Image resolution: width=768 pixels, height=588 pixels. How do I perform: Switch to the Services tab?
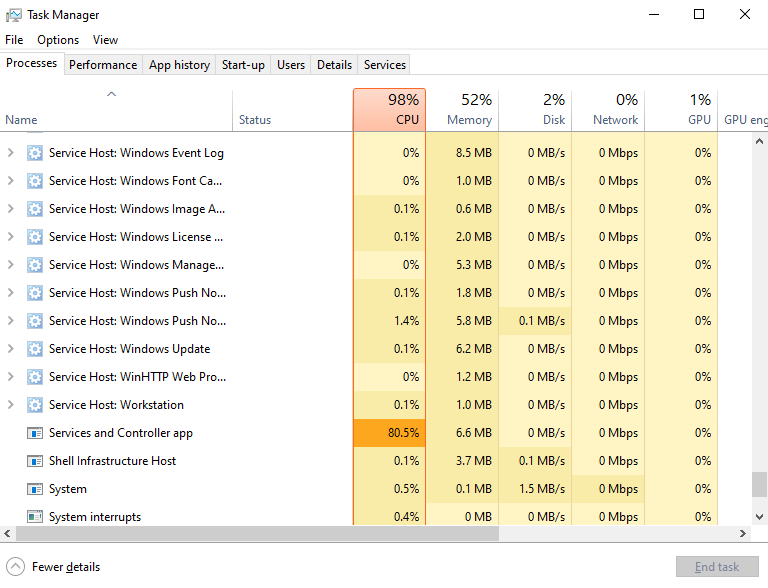384,65
